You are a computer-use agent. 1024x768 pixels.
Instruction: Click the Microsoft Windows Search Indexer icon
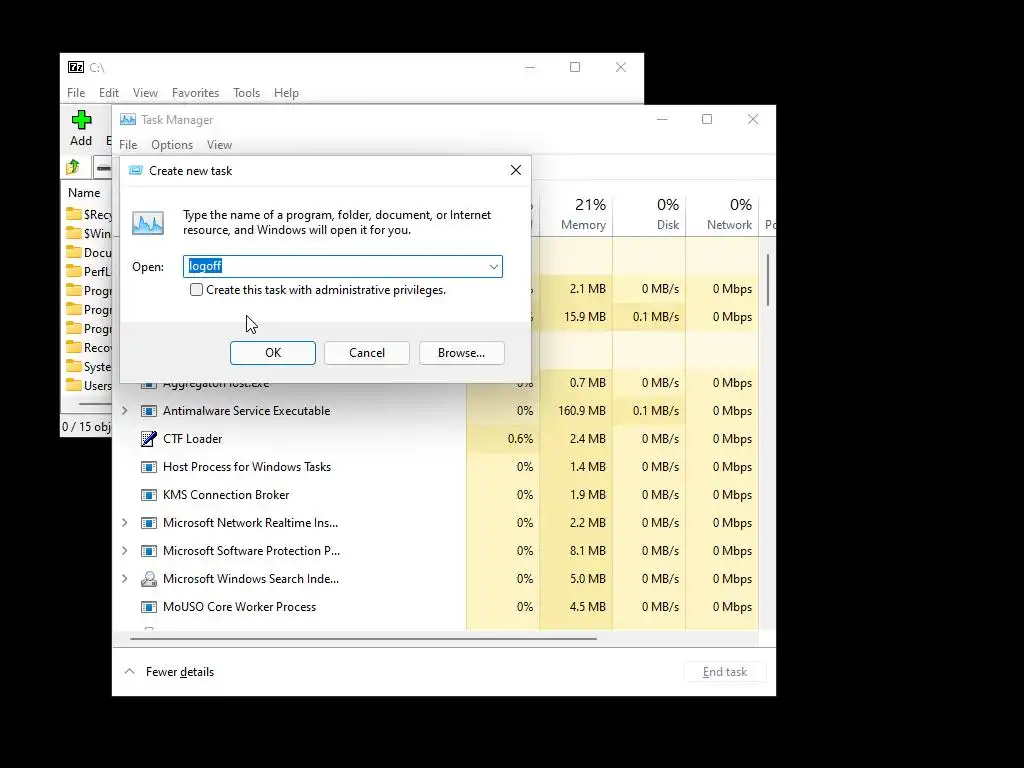pyautogui.click(x=149, y=579)
